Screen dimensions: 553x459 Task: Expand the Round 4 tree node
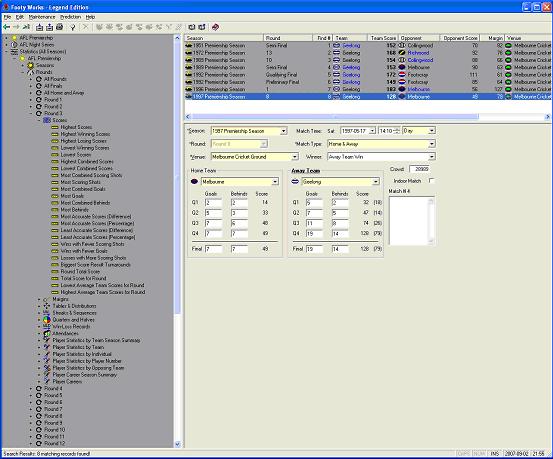[x=31, y=388]
